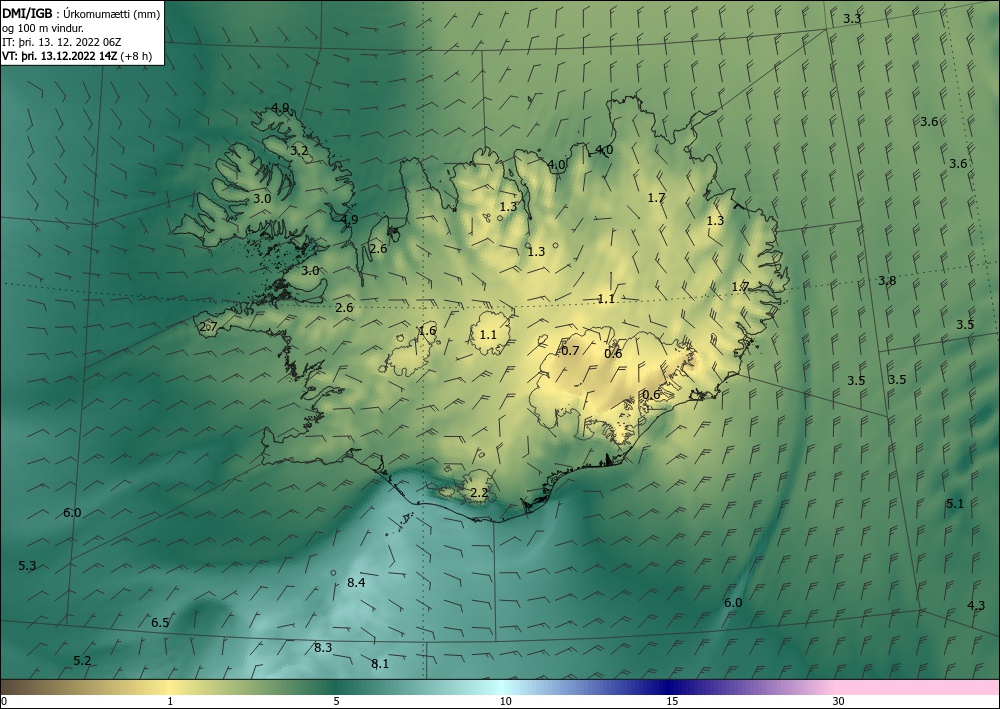Click the 1.6 value beside the western glacier

point(427,330)
